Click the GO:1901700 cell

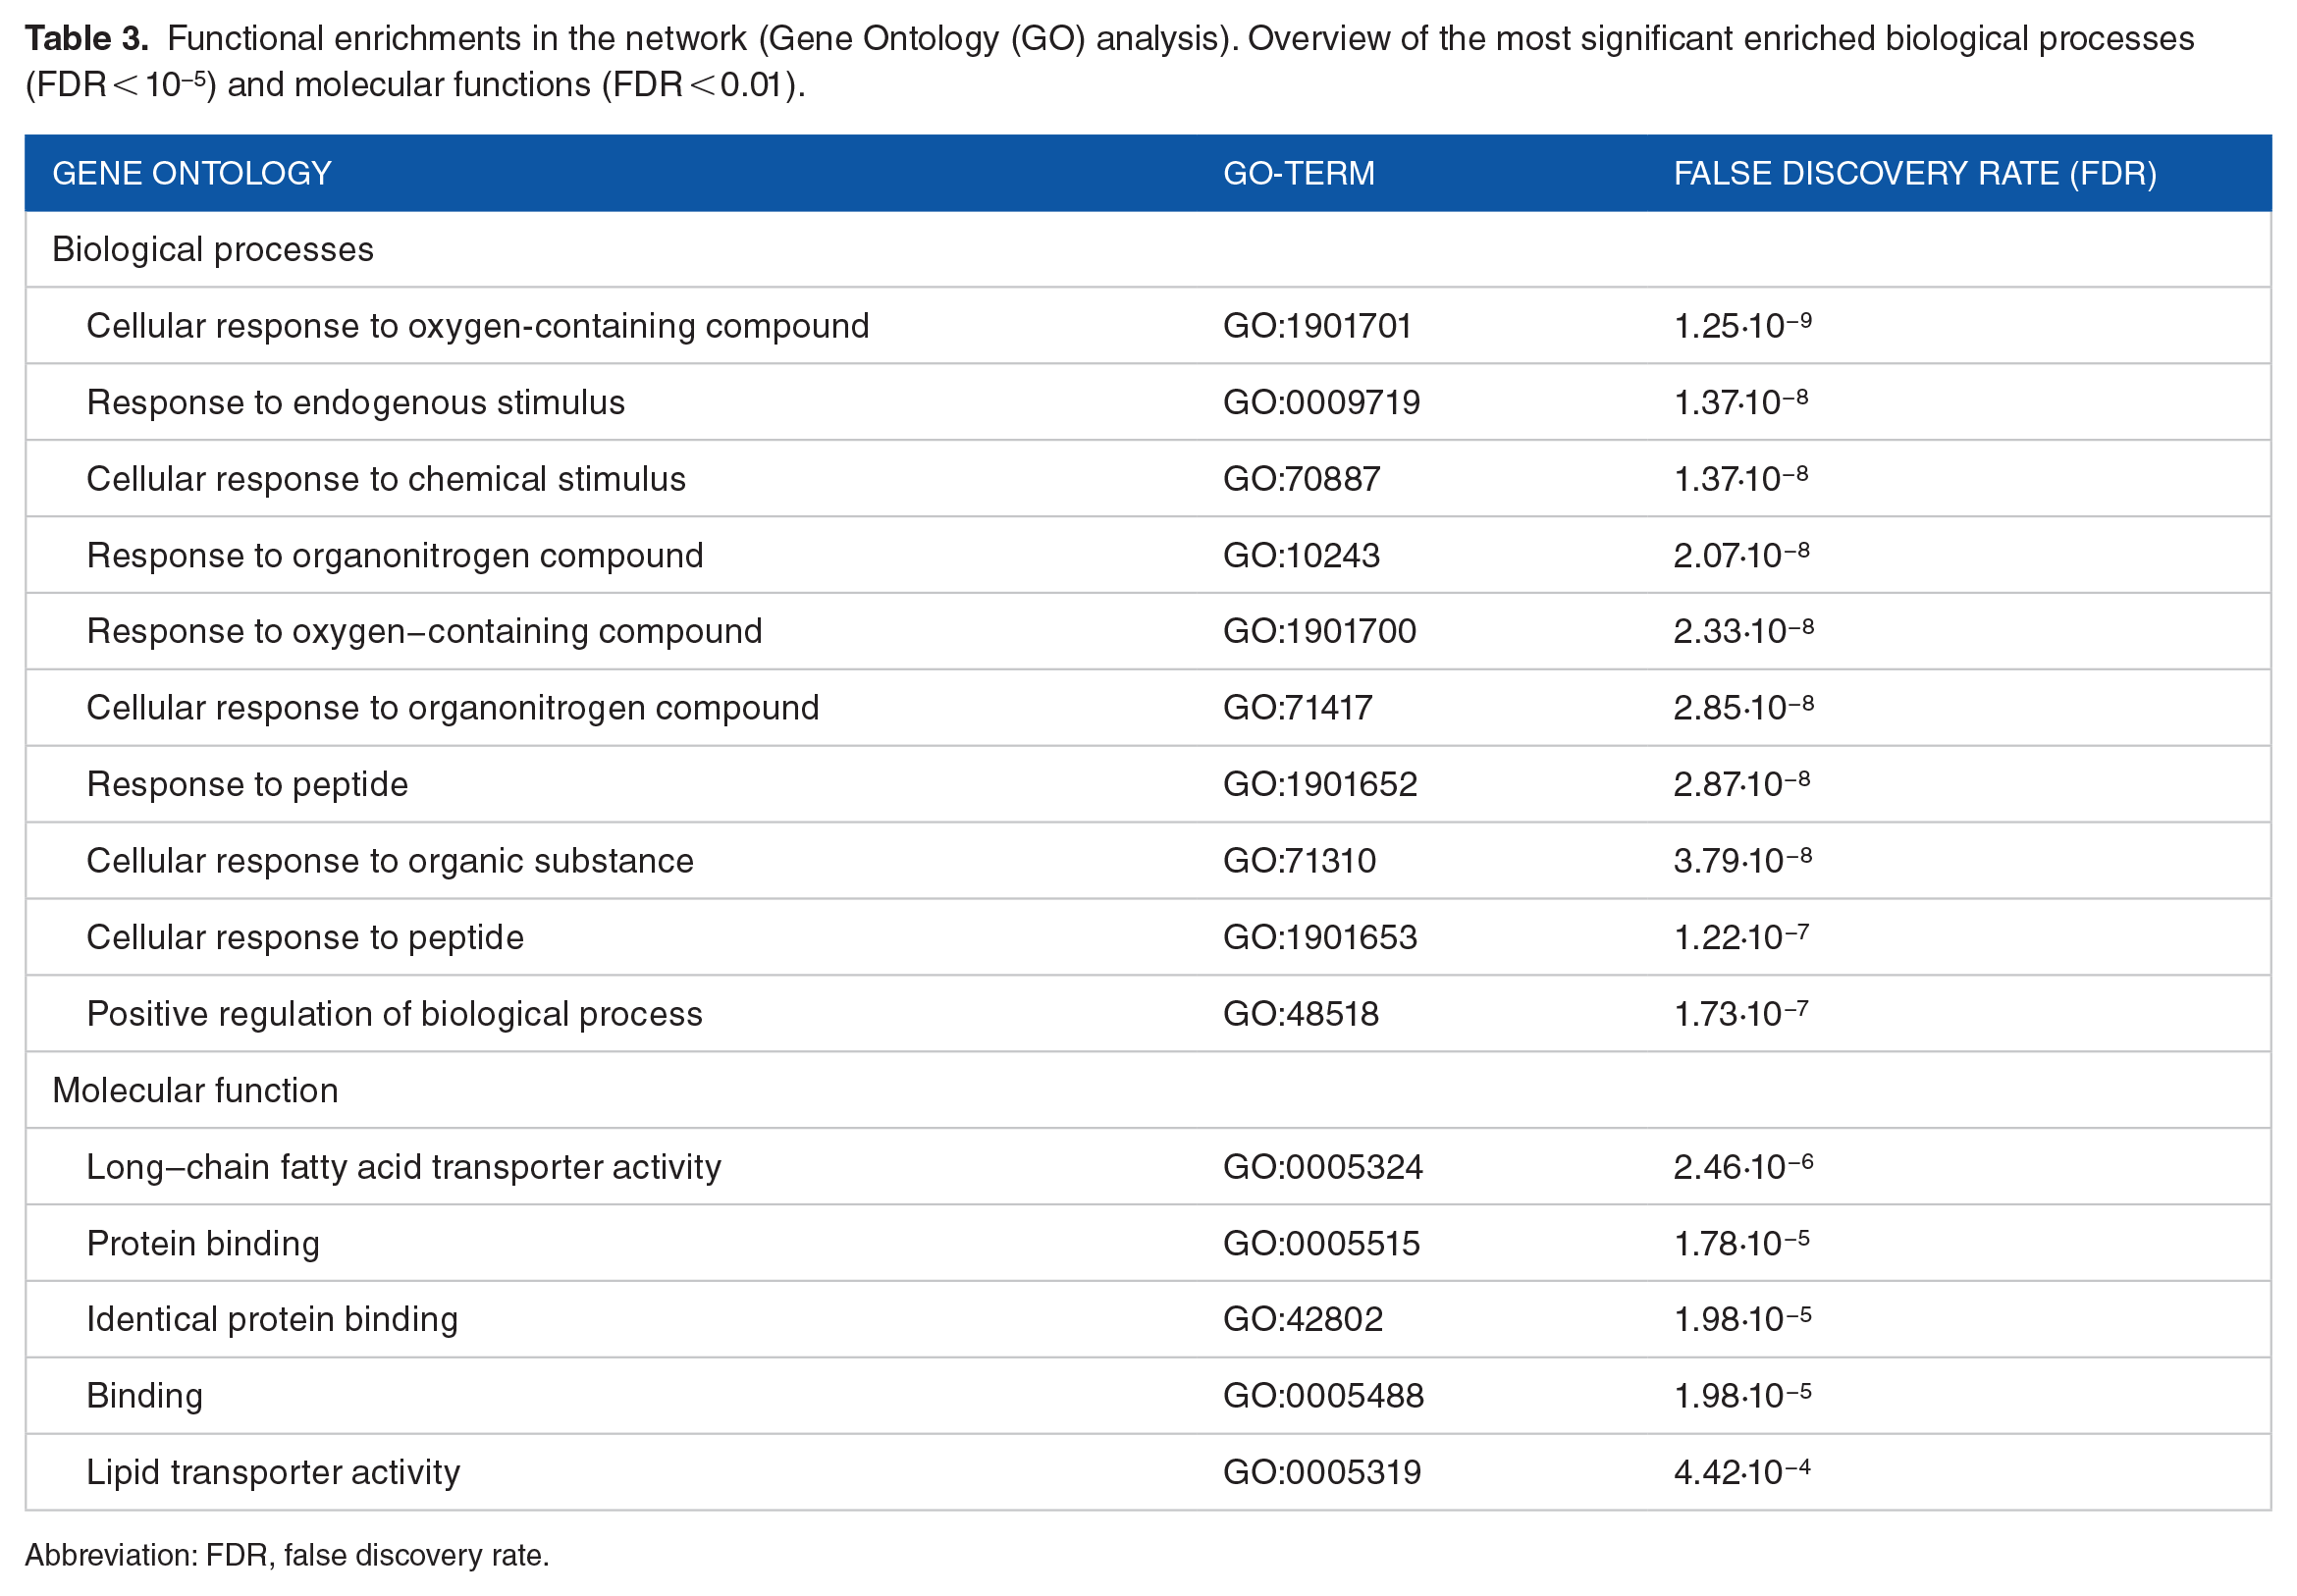(x=1318, y=631)
